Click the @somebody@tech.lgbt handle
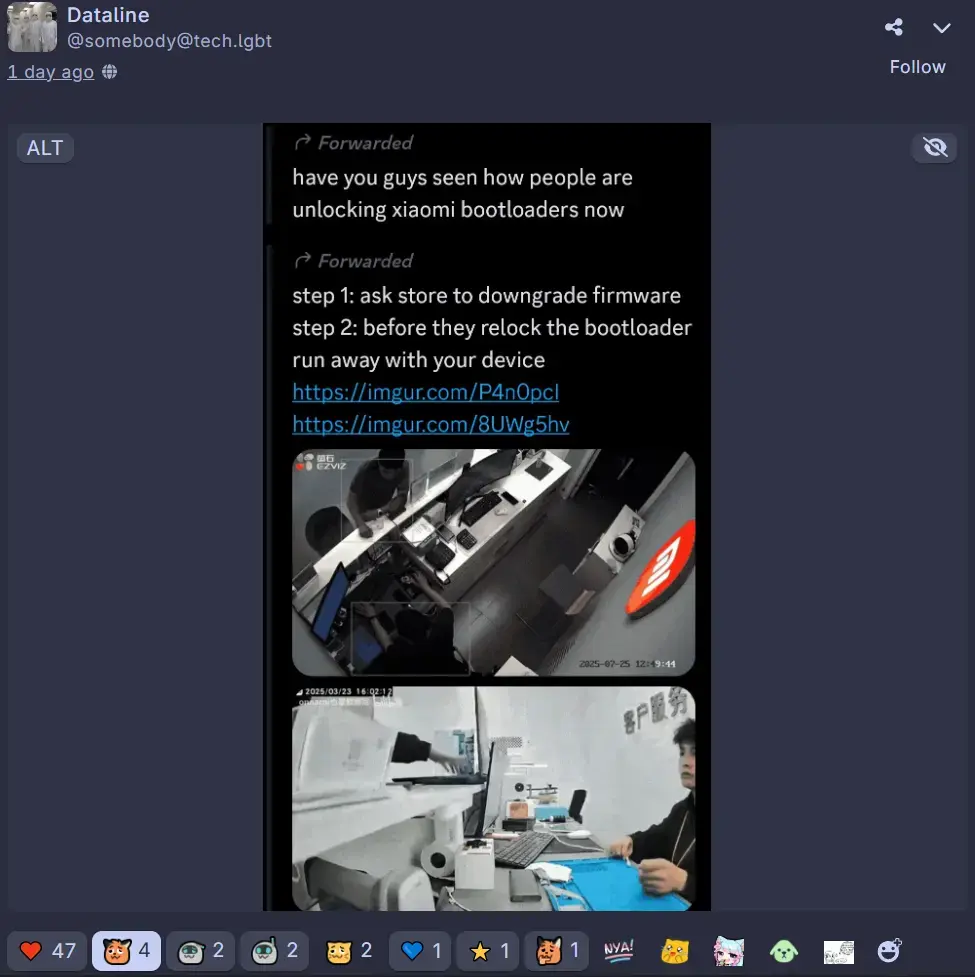Viewport: 975px width, 977px height. (169, 41)
